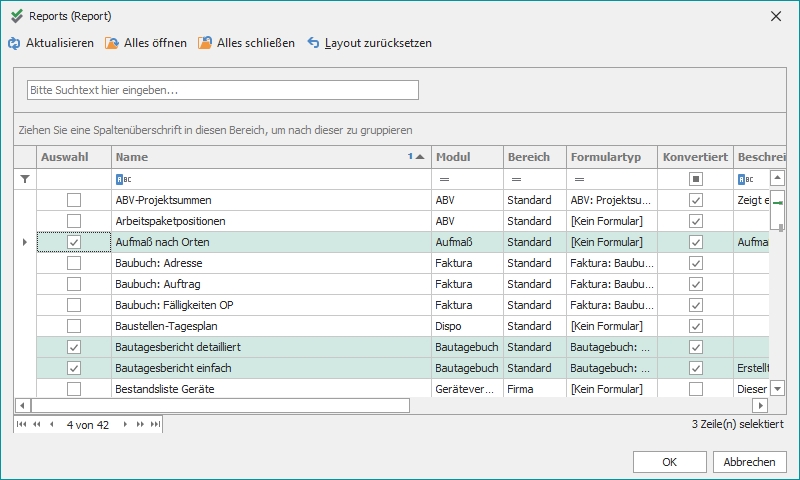The width and height of the screenshot is (800, 480).
Task: Click the Layout zurücksetzen undo arrow icon
Action: tap(313, 43)
